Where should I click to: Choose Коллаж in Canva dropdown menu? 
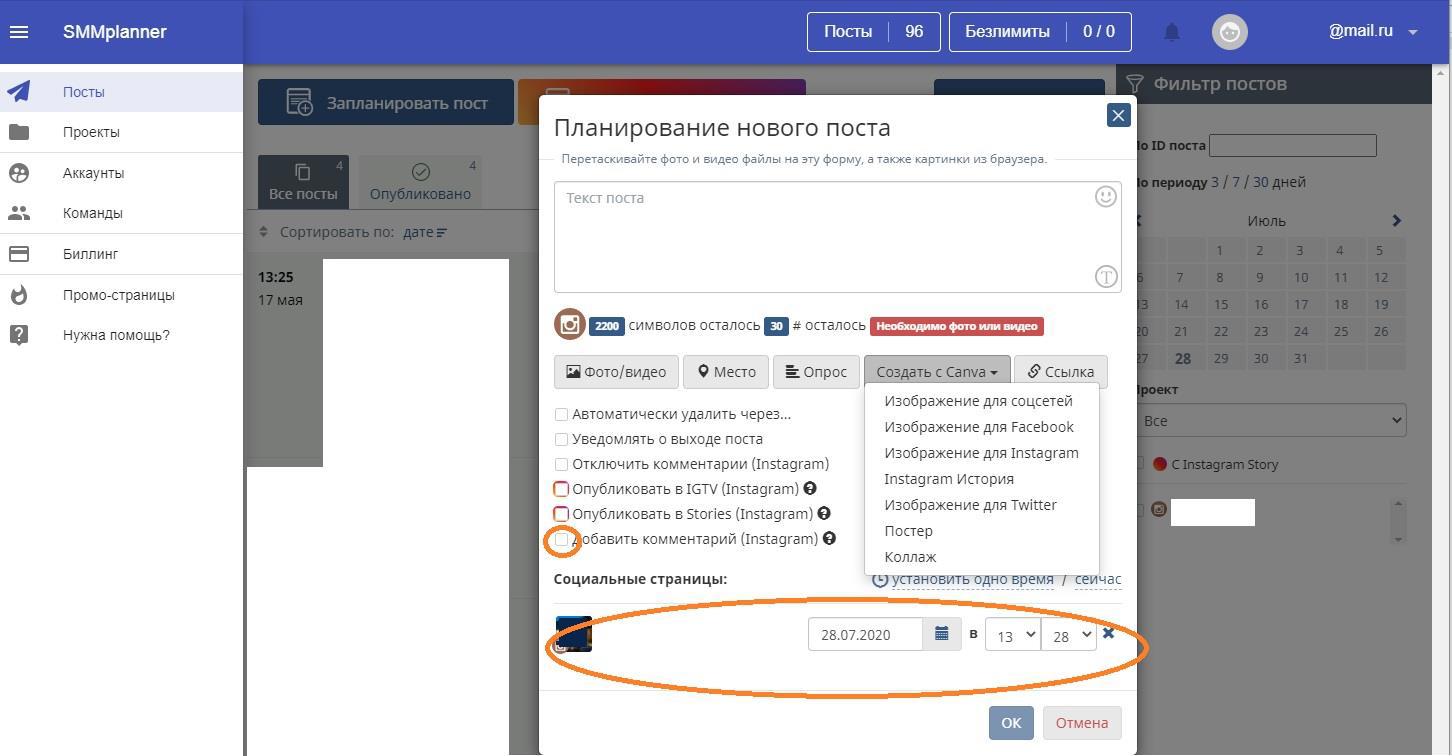click(x=910, y=557)
